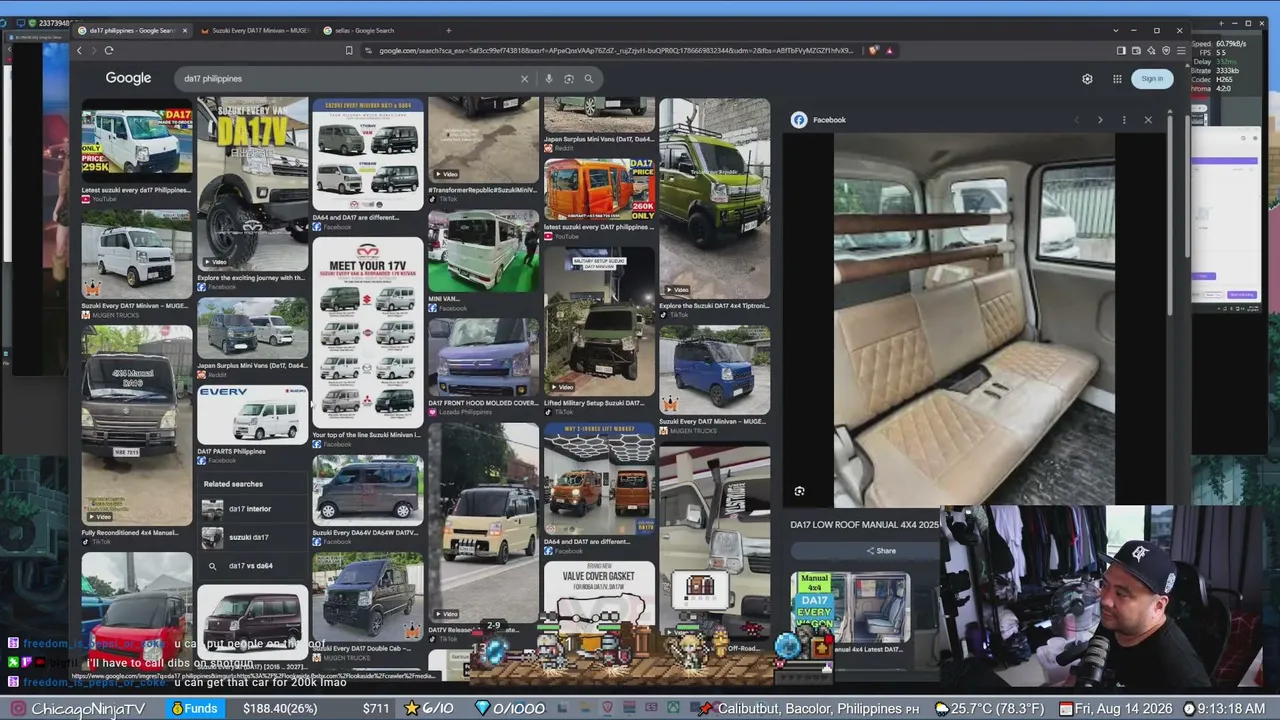Open a new browser tab
Screen dimensions: 1280x720
pos(448,30)
